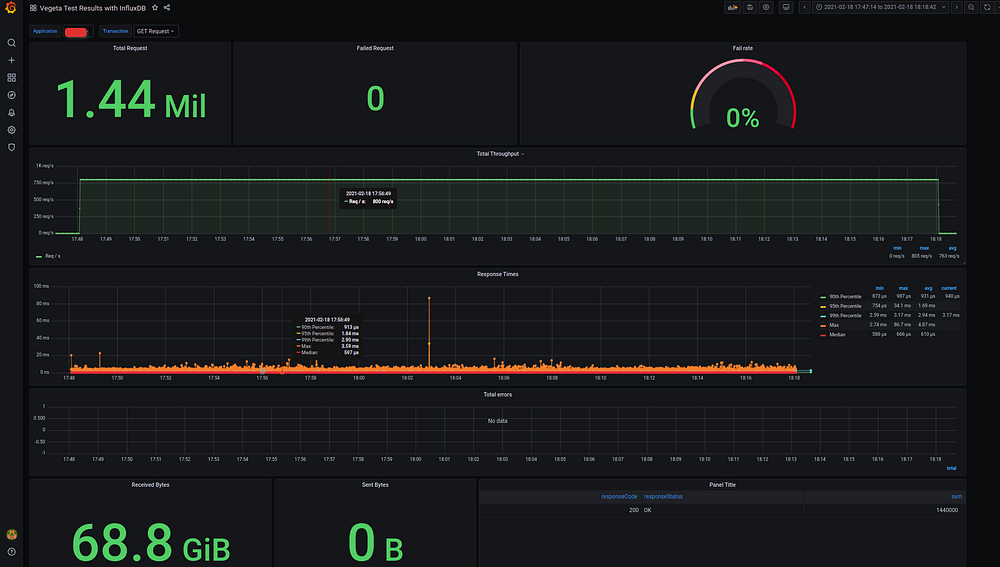Sort Response Times legend by avg

[929, 288]
